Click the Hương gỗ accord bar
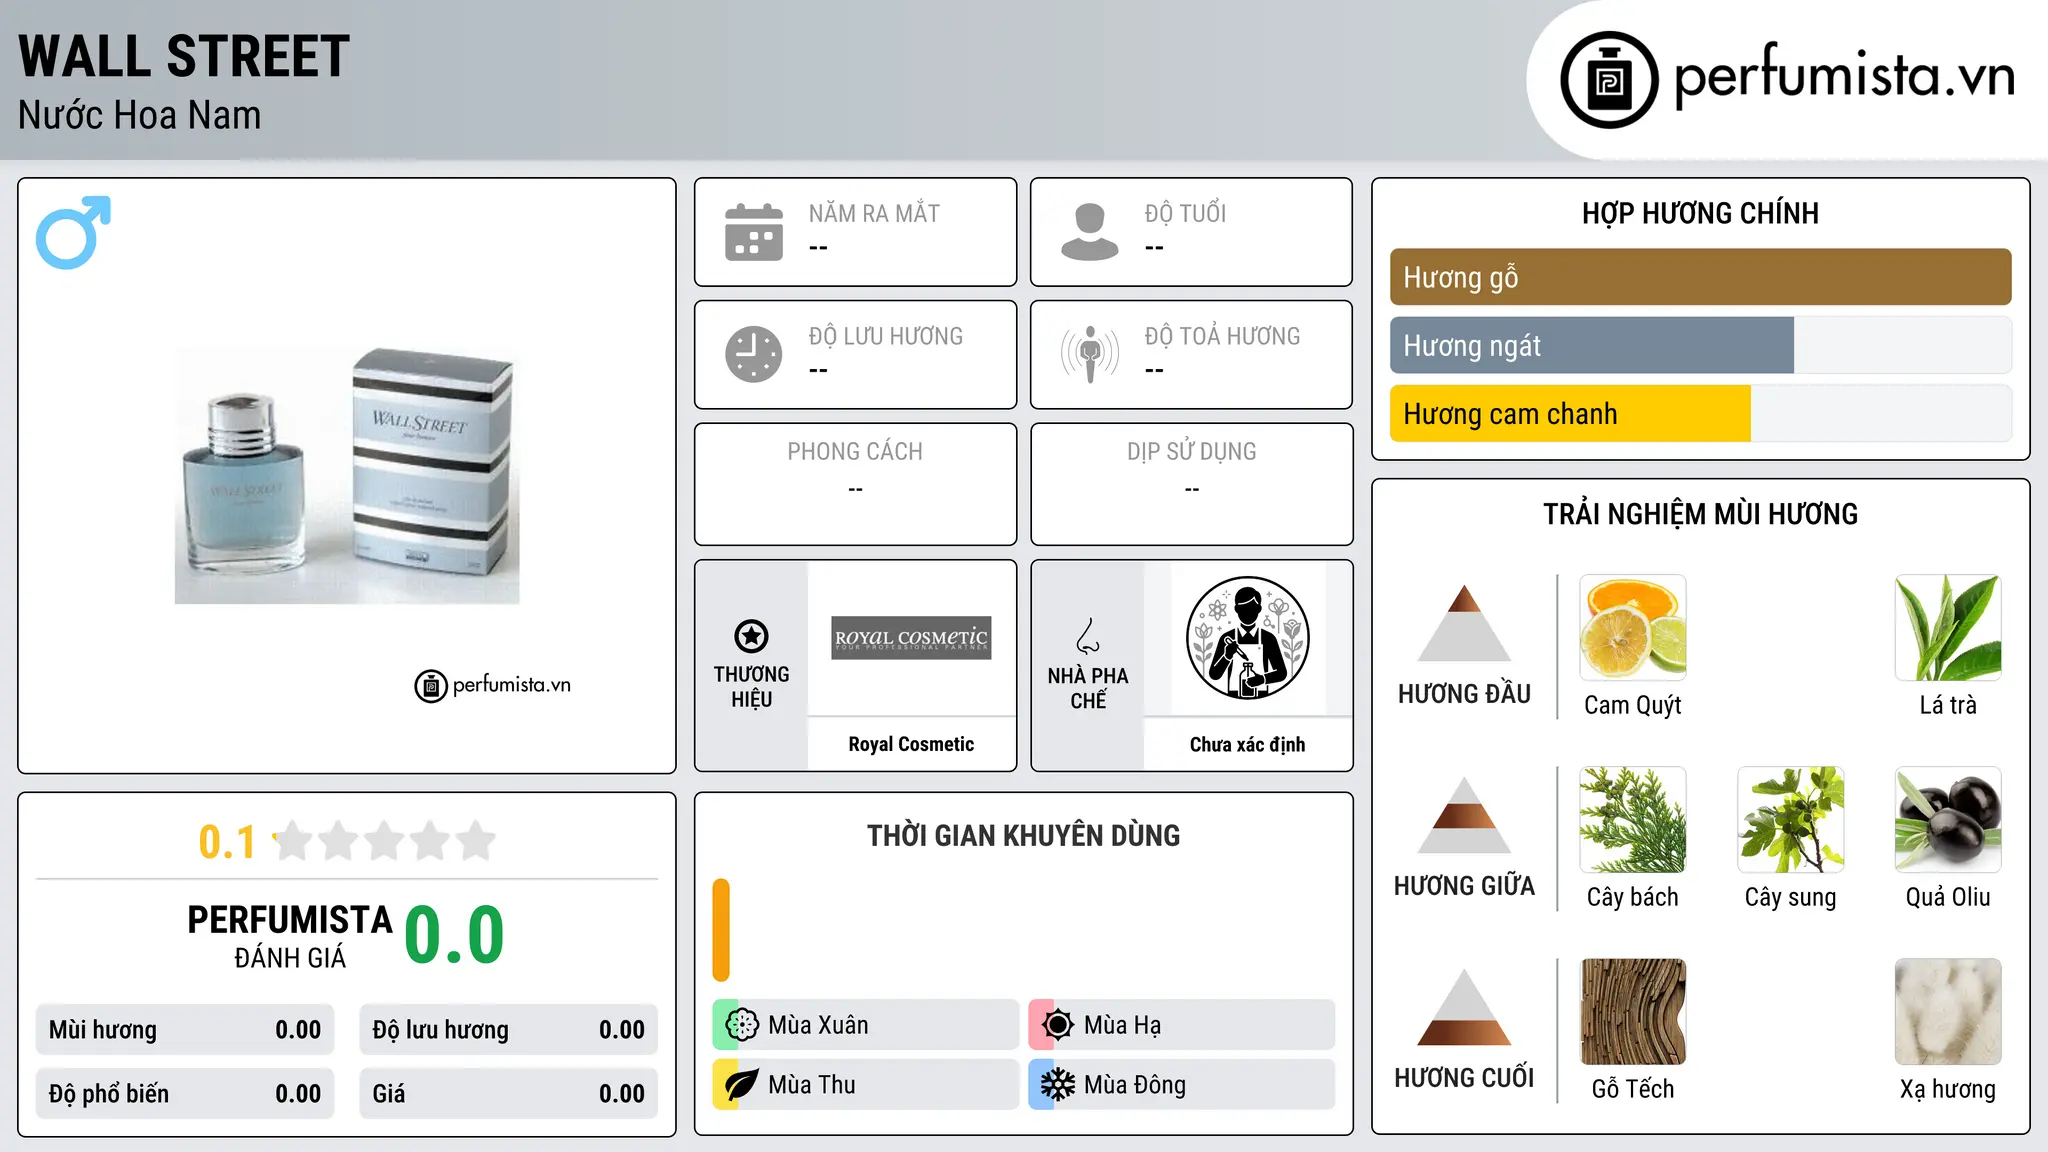Screen dimensions: 2048x1152 (x=1701, y=277)
